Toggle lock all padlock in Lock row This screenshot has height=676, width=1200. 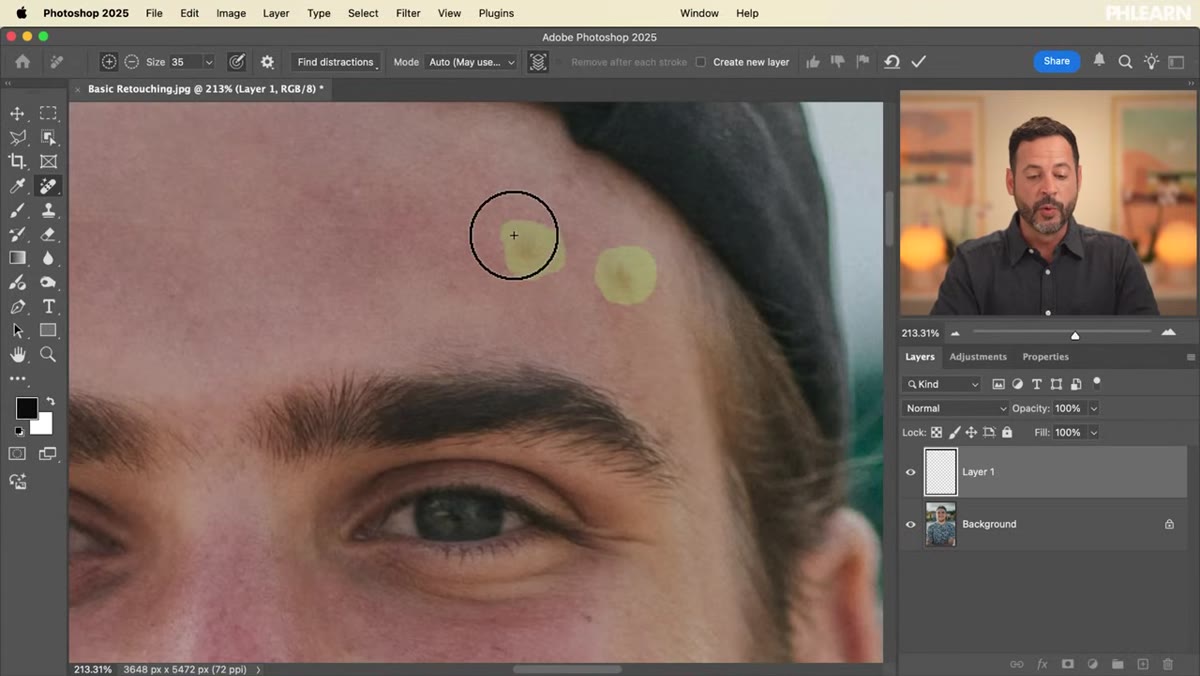tap(1007, 433)
